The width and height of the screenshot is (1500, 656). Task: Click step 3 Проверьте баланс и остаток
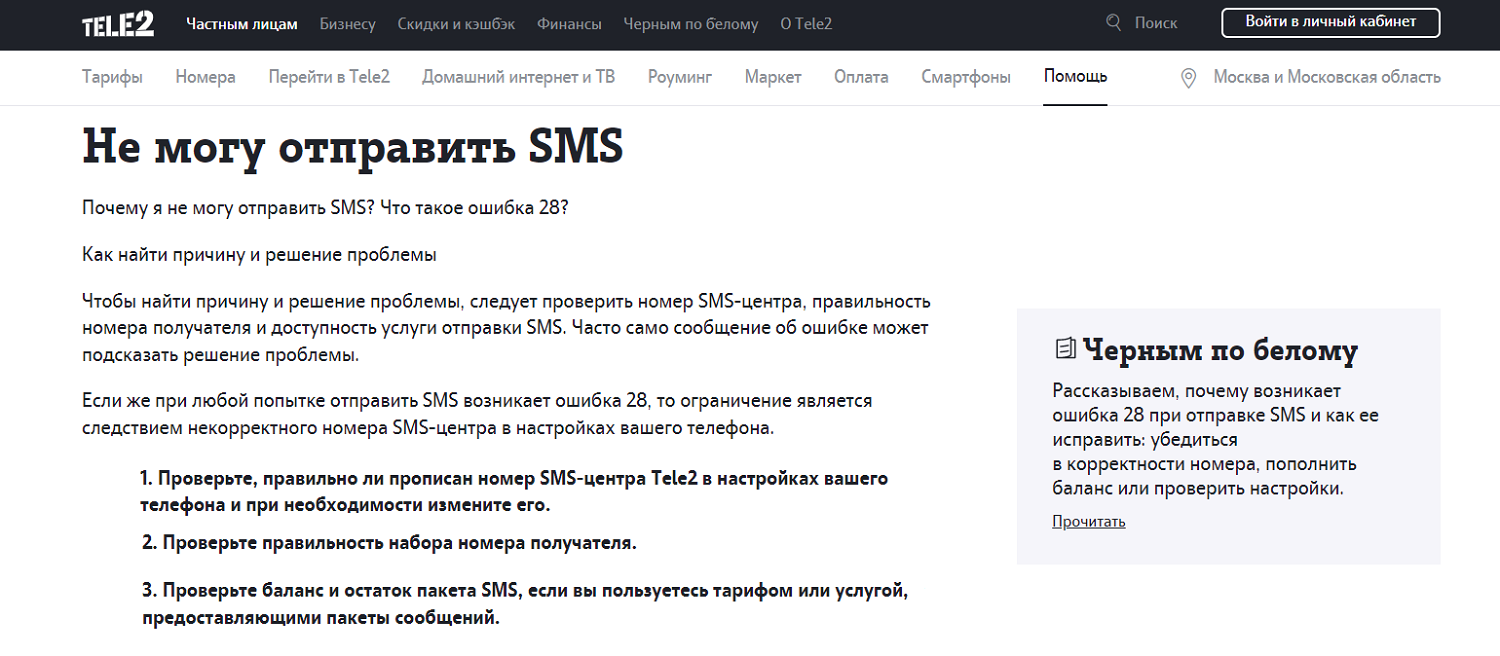pos(525,603)
